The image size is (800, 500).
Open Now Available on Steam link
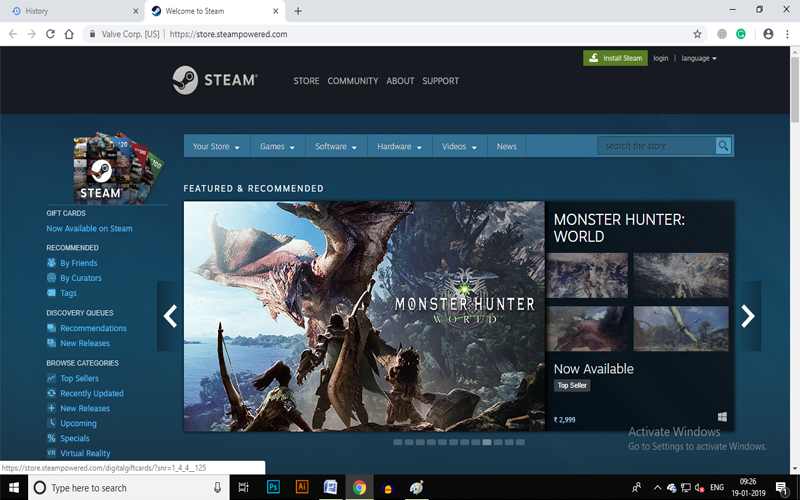[x=89, y=229]
